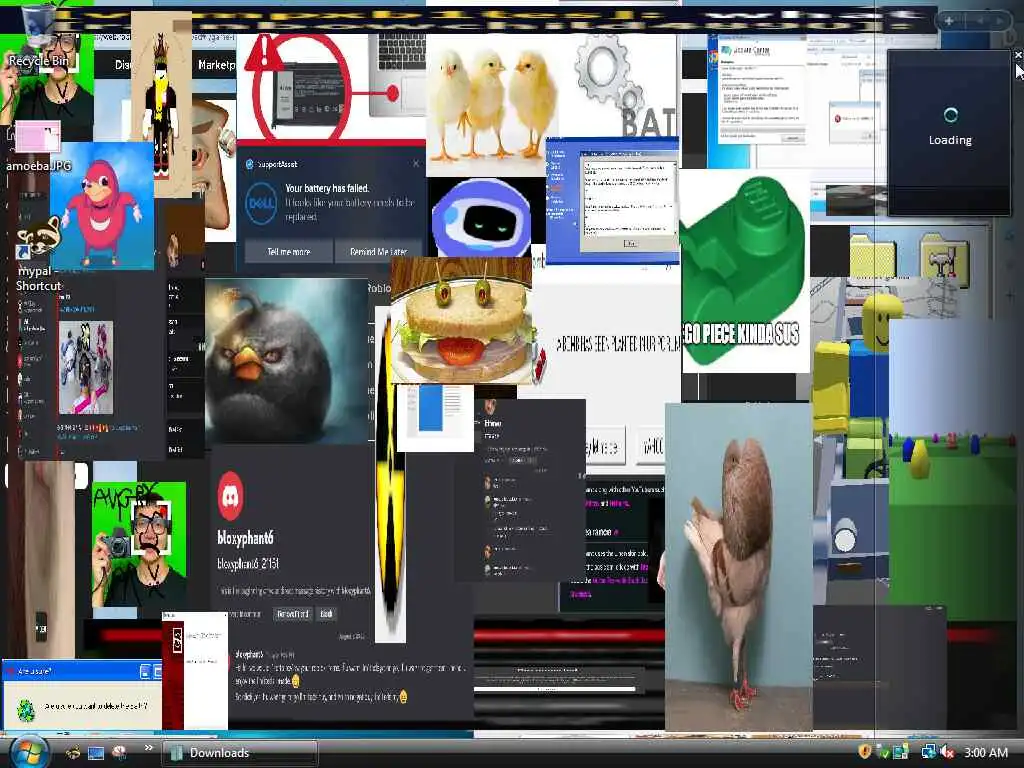This screenshot has width=1024, height=768.
Task: Click Remind Me Later in Dell alert
Action: click(378, 251)
